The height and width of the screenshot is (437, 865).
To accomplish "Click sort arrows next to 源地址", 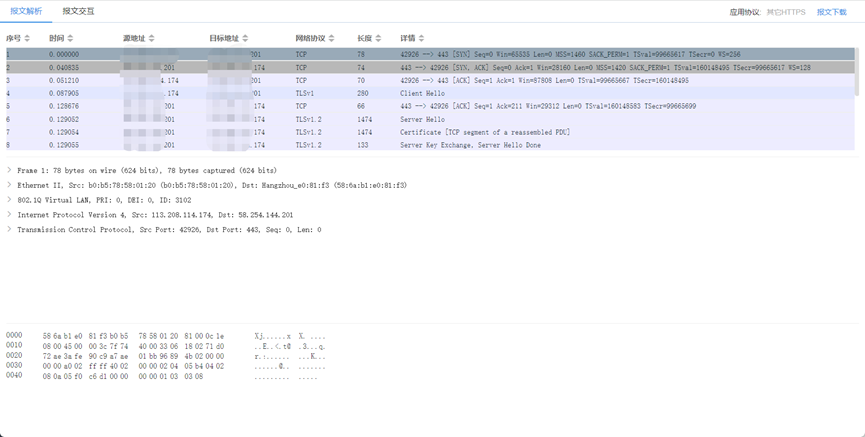I will click(x=152, y=38).
